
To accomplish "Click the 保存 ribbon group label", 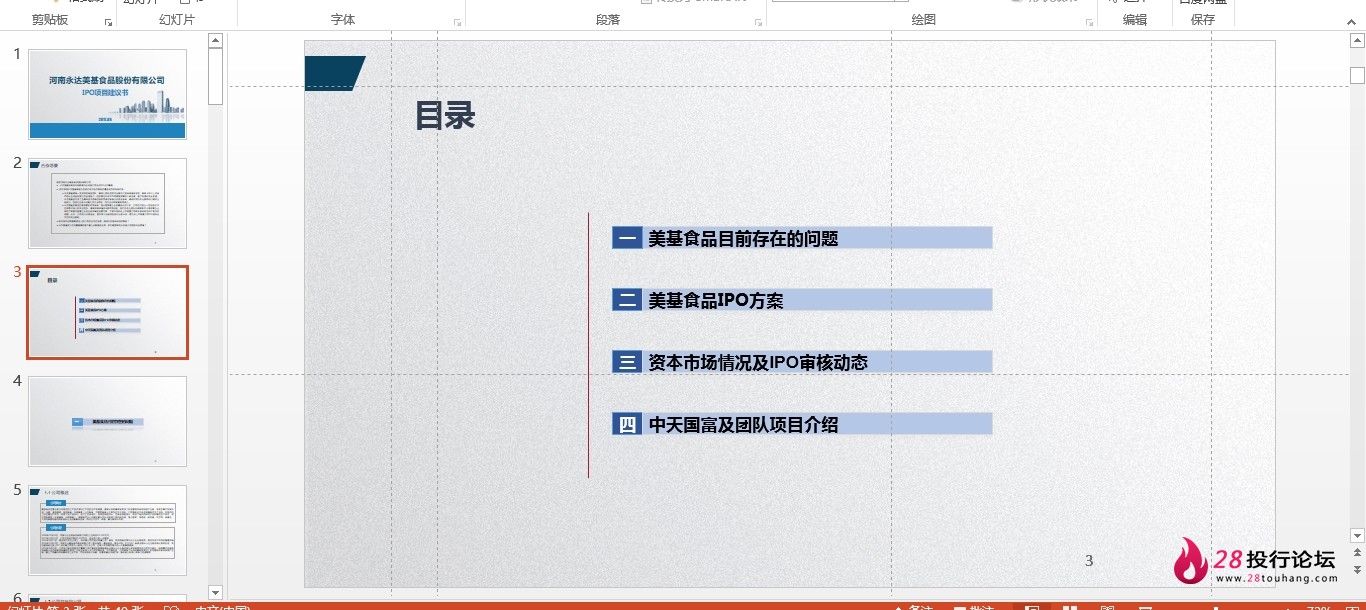I will click(x=1203, y=20).
